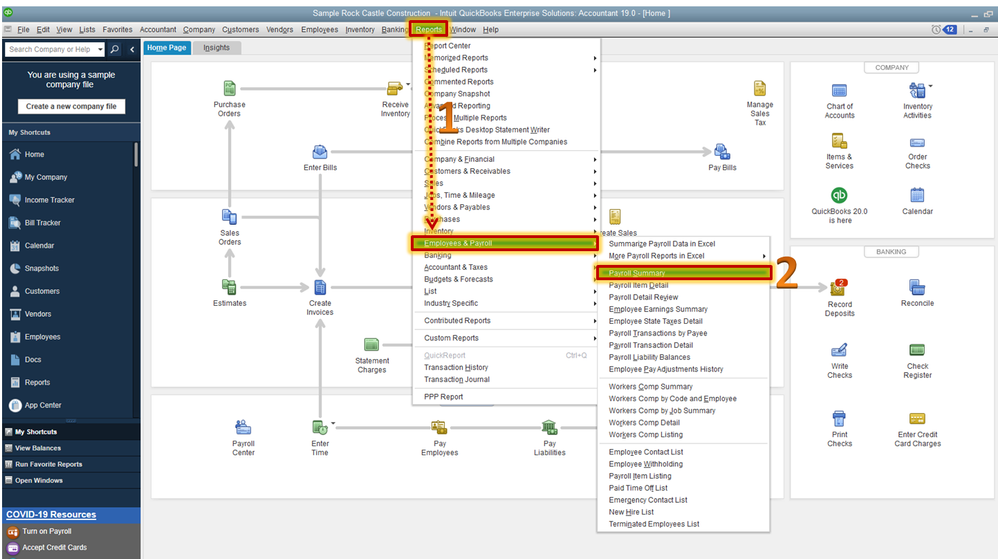The width and height of the screenshot is (998, 559).
Task: Click the Sales Orders icon
Action: [229, 216]
